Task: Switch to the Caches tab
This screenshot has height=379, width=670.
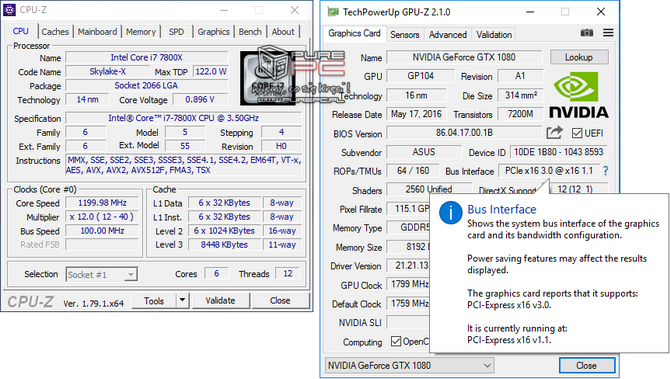Action: (55, 32)
